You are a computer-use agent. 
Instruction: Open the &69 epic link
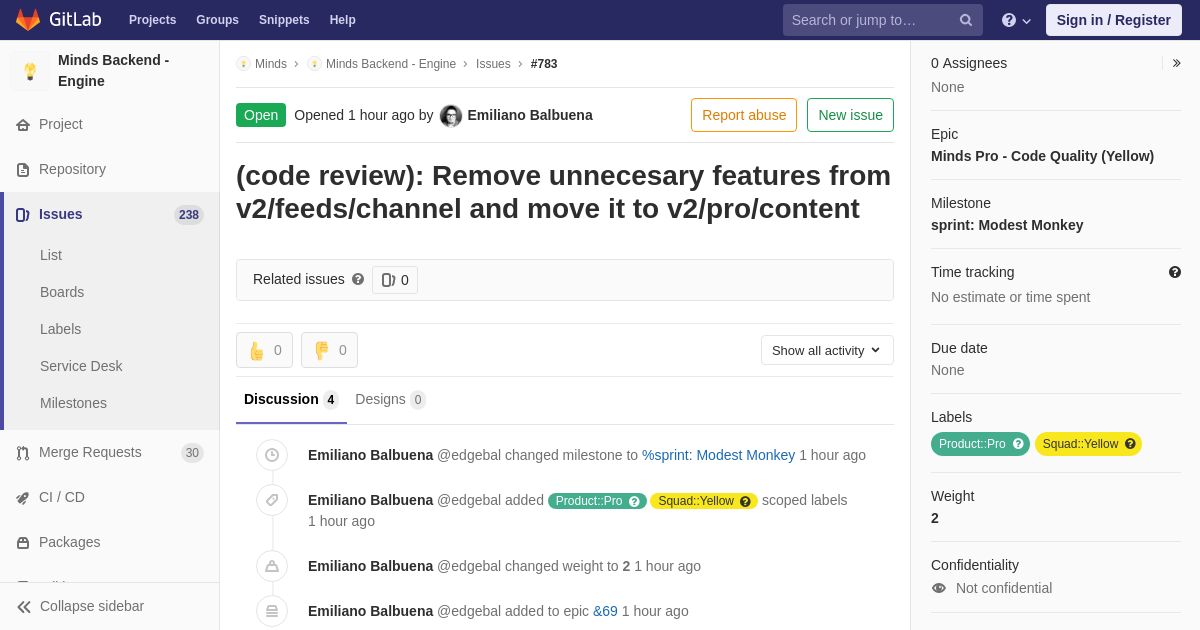point(605,611)
